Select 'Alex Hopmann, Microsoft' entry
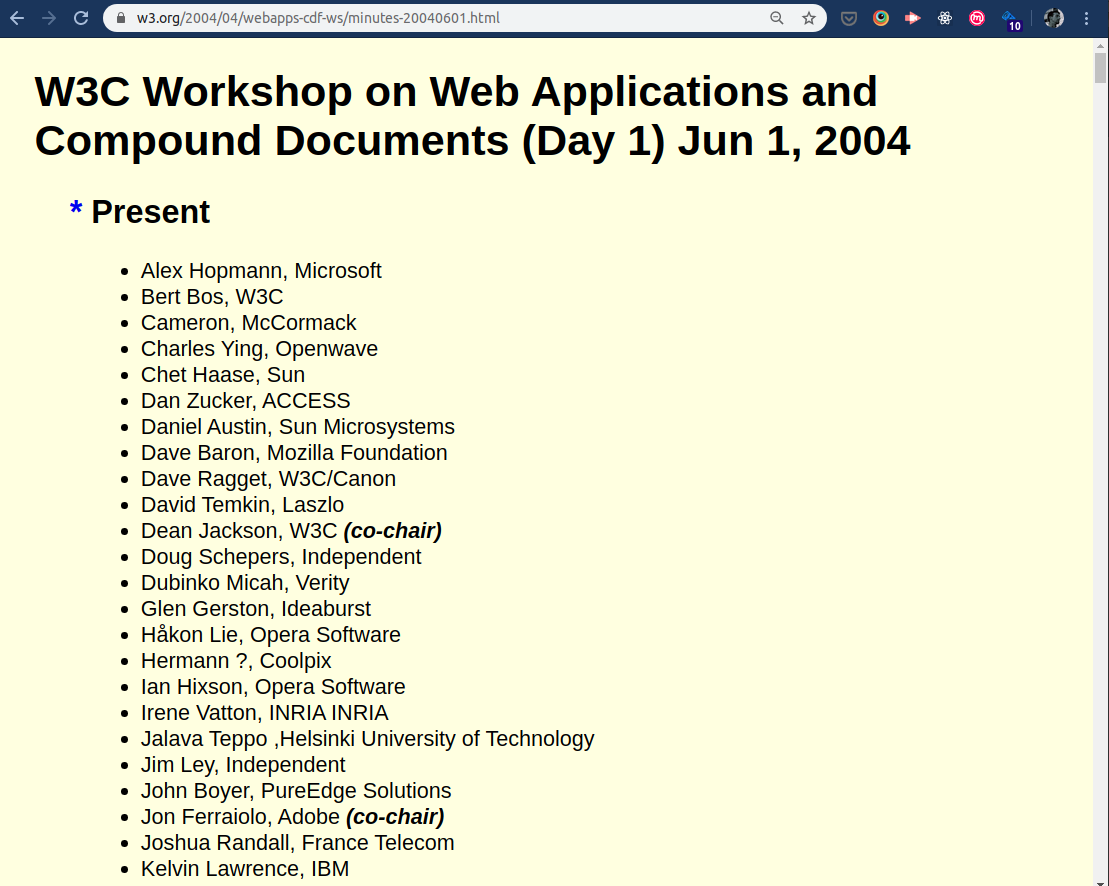The height and width of the screenshot is (886, 1109). click(x=261, y=271)
